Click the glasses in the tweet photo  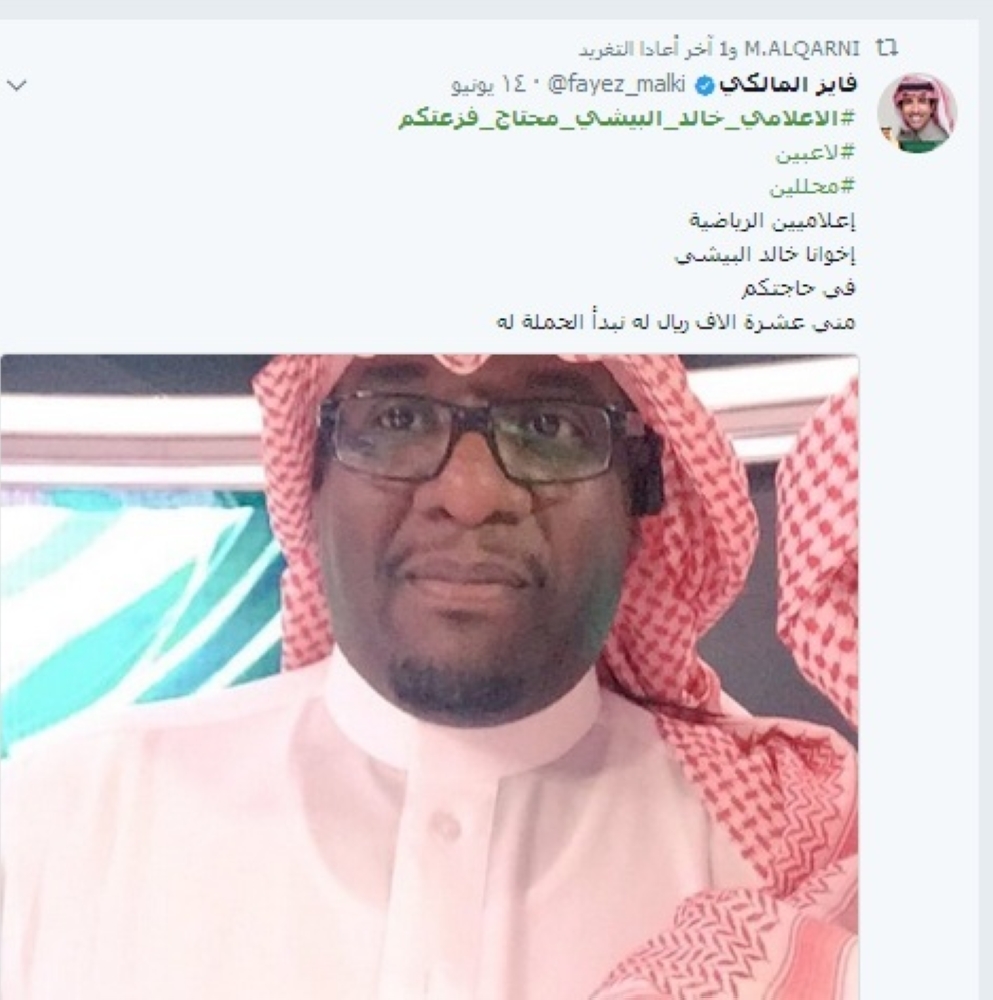tap(472, 437)
